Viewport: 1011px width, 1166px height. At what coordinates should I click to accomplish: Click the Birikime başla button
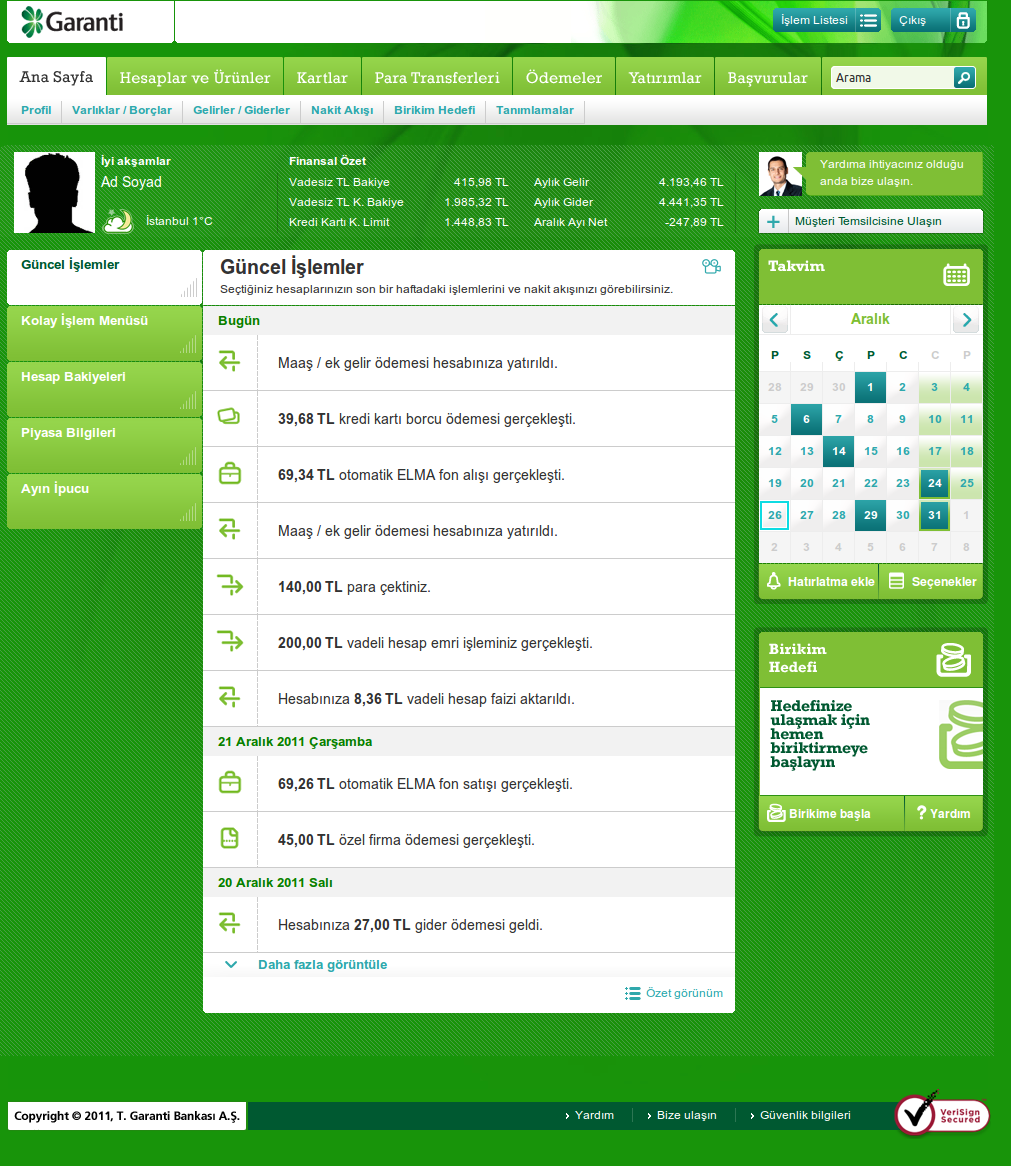(x=832, y=813)
